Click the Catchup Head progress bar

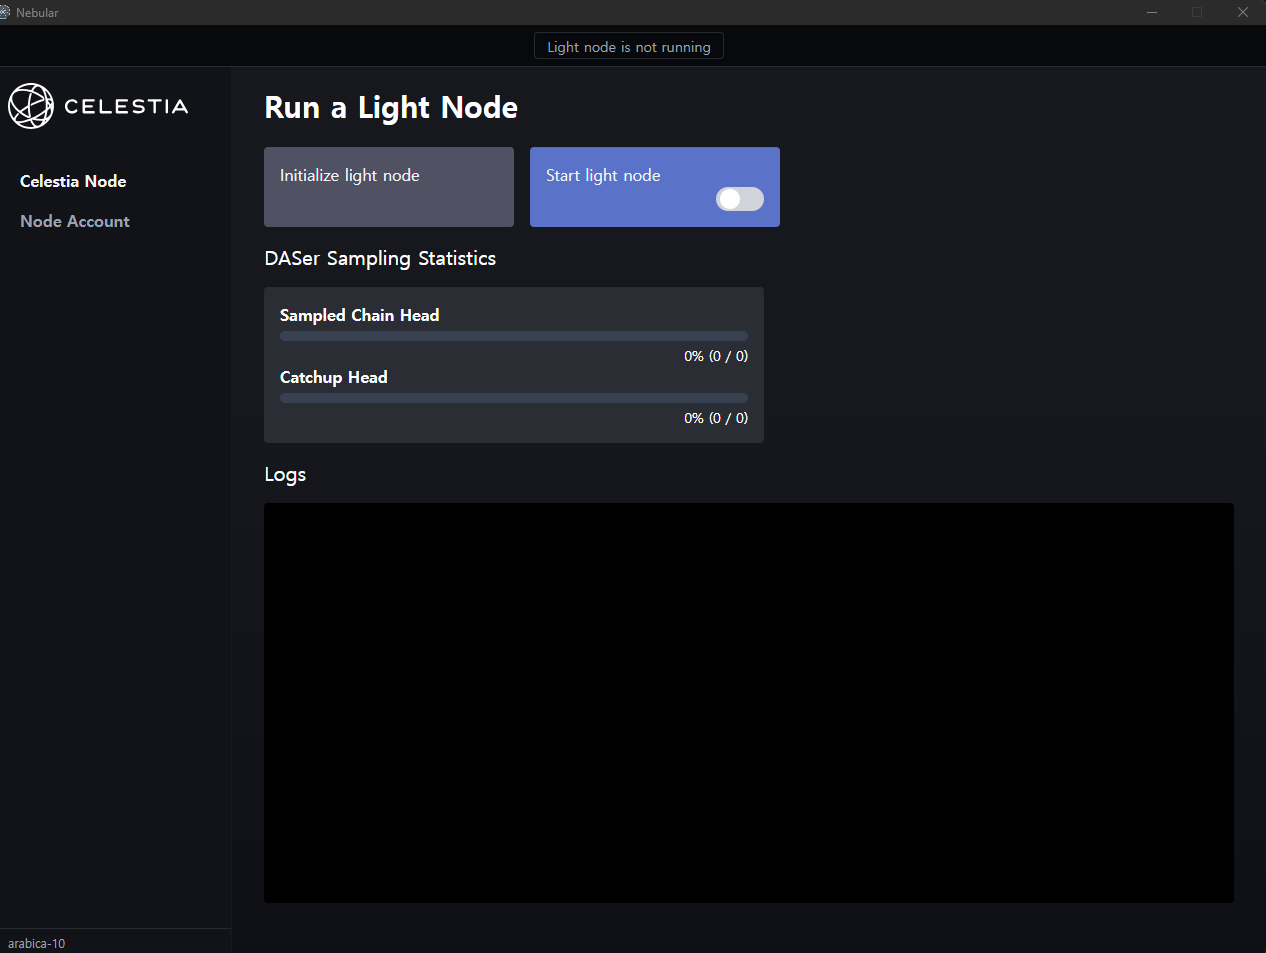(x=514, y=398)
